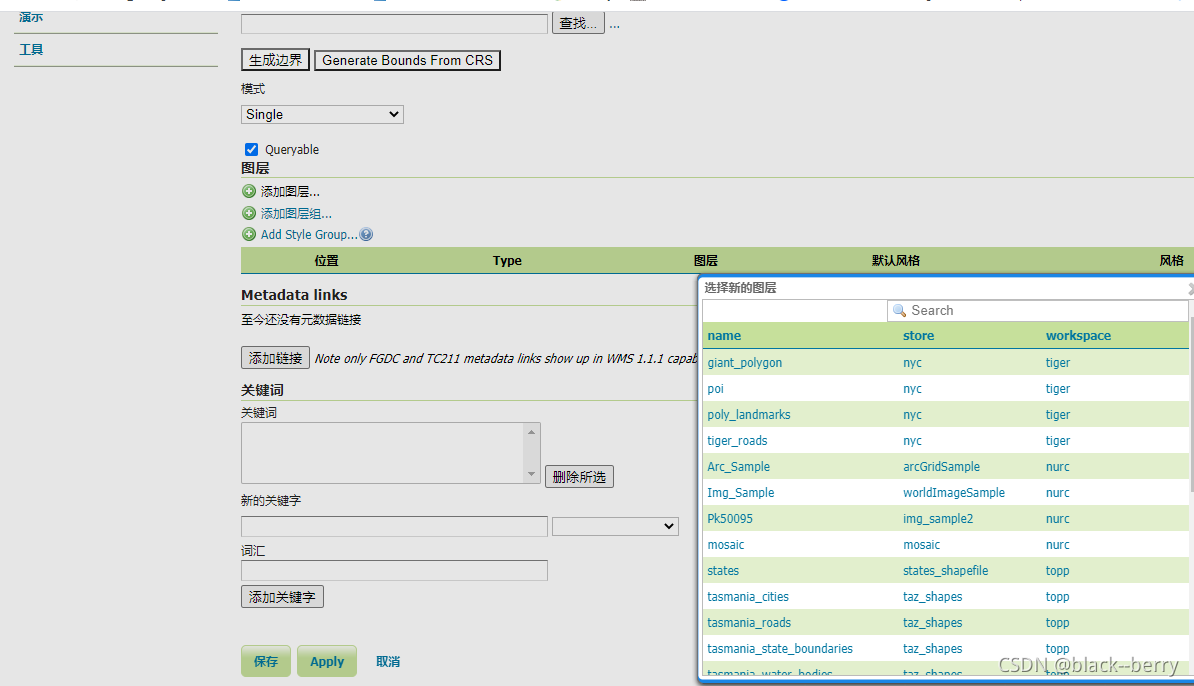Click the down arrow of the 关键词 list scrollbar

point(532,474)
